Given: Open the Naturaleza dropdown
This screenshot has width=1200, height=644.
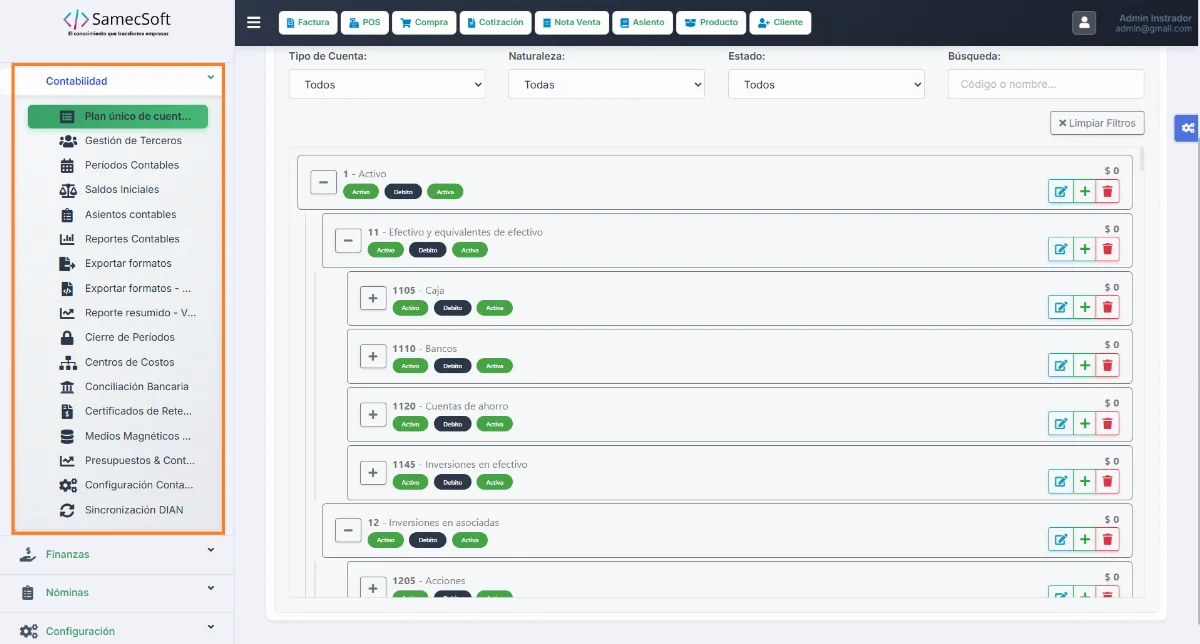Looking at the screenshot, I should click(x=606, y=84).
